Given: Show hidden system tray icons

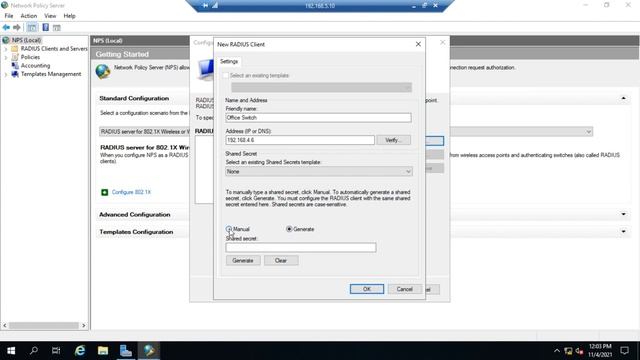Looking at the screenshot, I should [557, 351].
